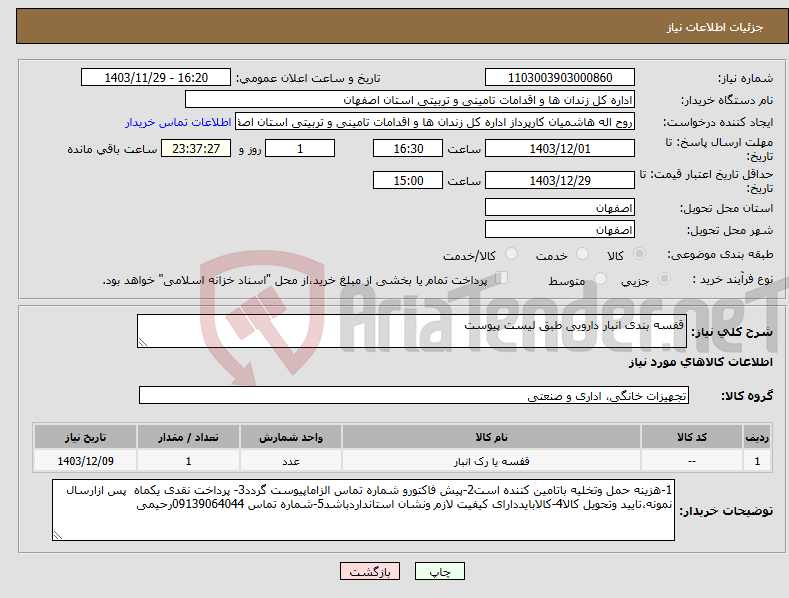Click the request creator field روح اله هاشمیان

[435, 122]
